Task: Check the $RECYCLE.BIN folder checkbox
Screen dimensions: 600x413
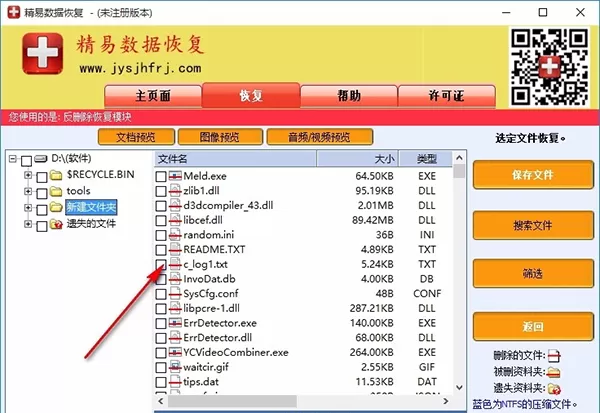Action: [42, 177]
